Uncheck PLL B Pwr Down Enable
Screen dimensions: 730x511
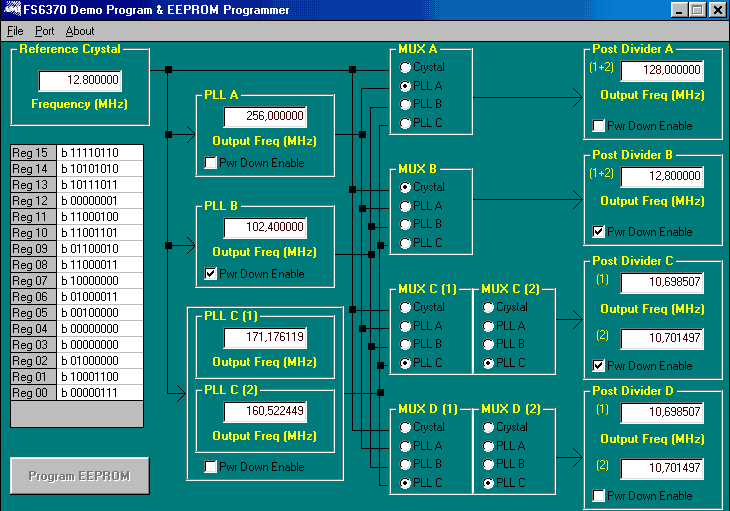(x=211, y=273)
